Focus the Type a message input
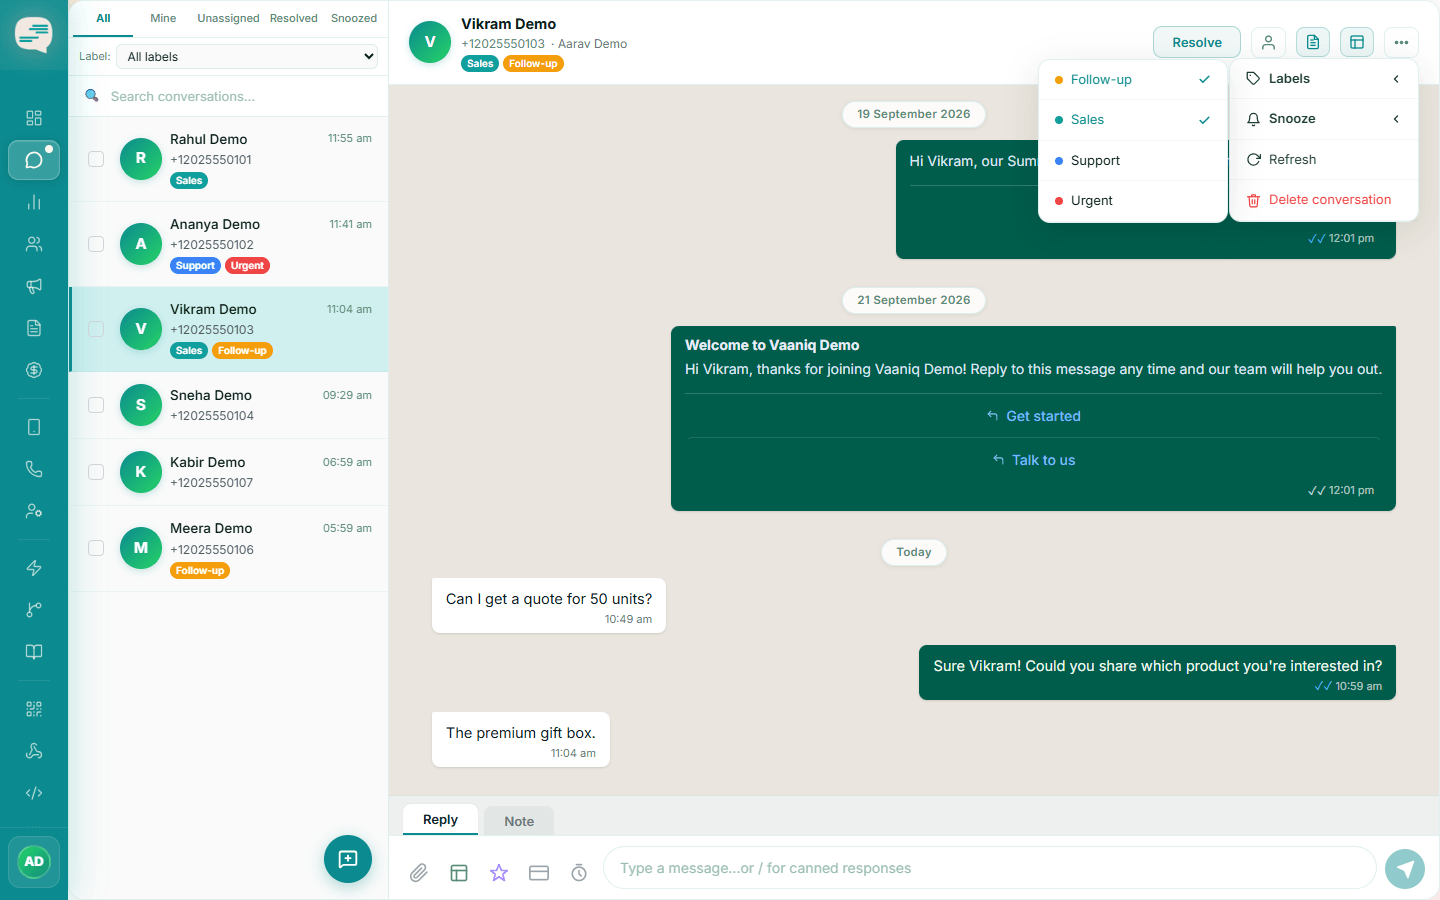The height and width of the screenshot is (900, 1440). click(x=990, y=868)
